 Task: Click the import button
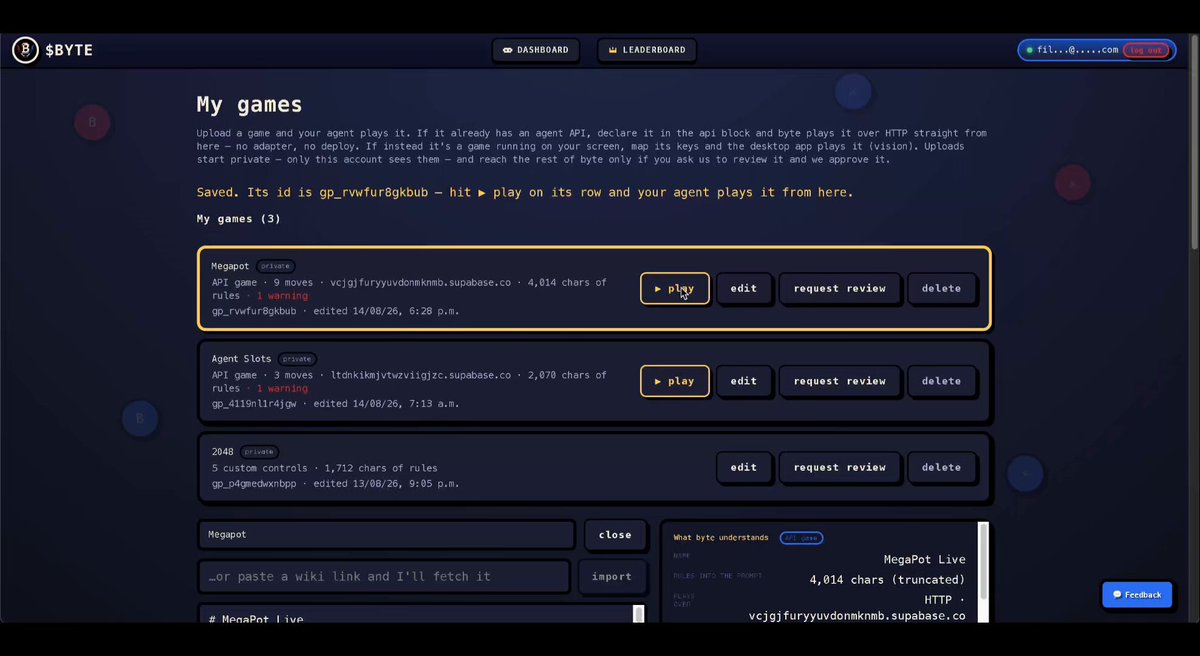[x=612, y=576]
